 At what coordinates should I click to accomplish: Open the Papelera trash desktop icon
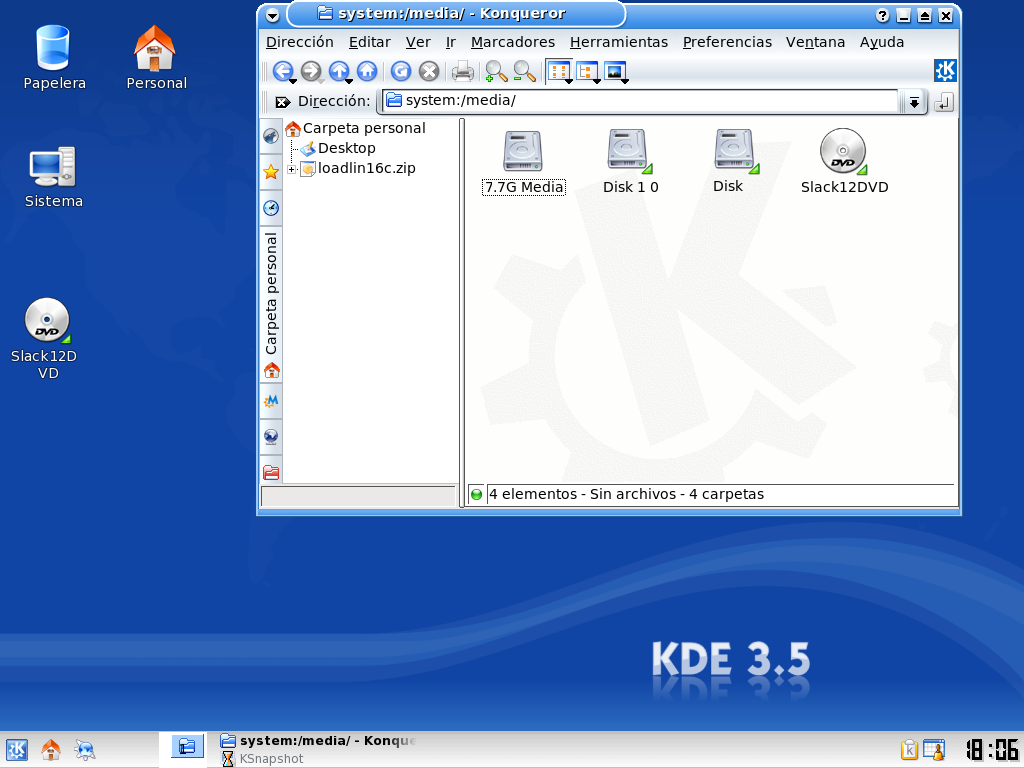54,57
